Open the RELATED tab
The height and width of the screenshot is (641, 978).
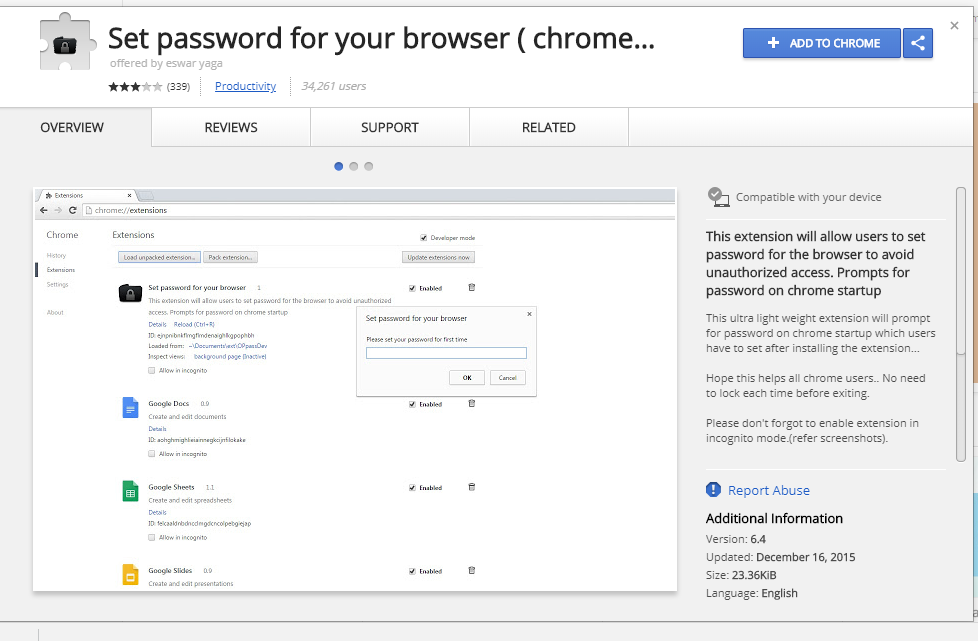point(548,127)
